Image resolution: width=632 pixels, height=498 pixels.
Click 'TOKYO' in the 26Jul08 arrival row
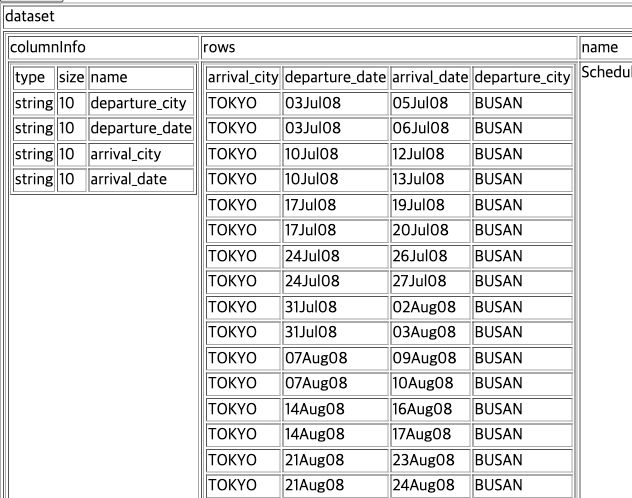pos(243,256)
